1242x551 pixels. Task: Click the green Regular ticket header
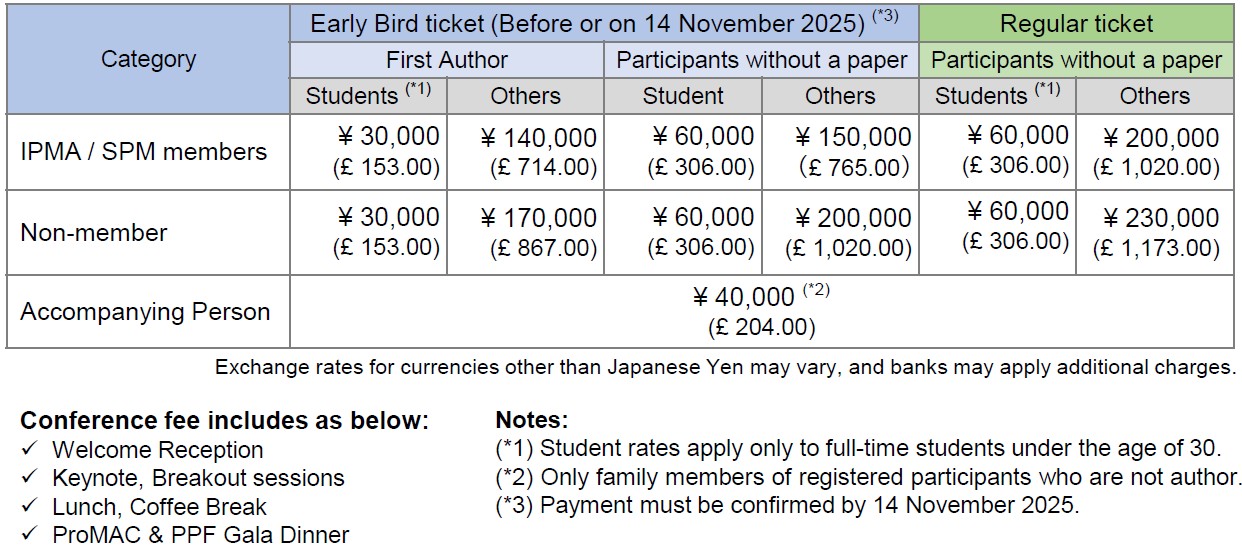1076,24
